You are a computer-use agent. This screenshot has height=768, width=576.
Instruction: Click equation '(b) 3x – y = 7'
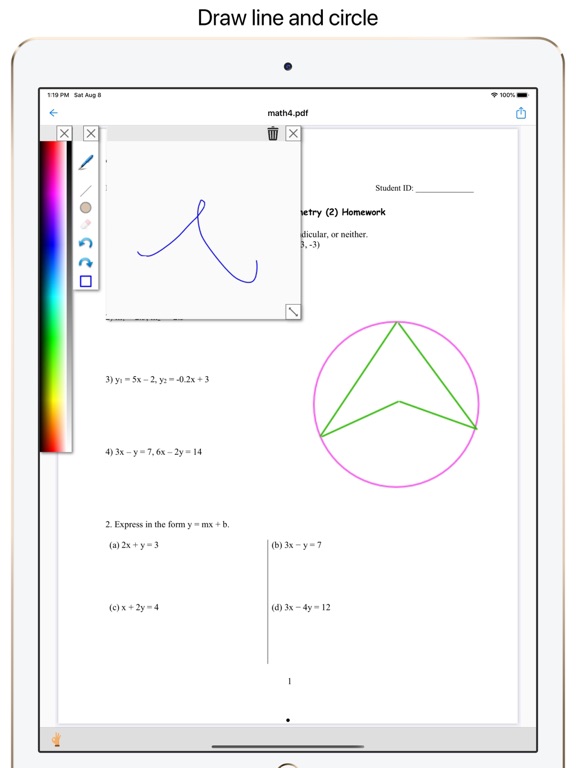[x=296, y=545]
